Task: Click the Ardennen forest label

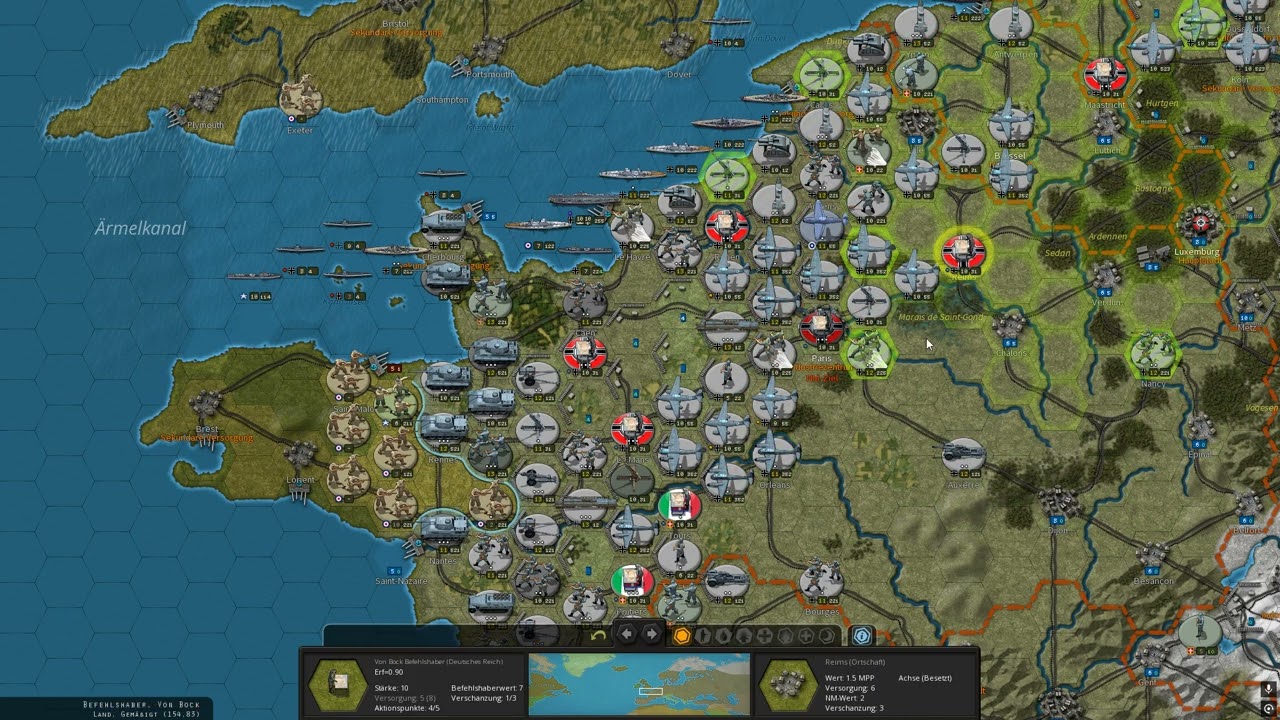Action: pyautogui.click(x=1107, y=236)
